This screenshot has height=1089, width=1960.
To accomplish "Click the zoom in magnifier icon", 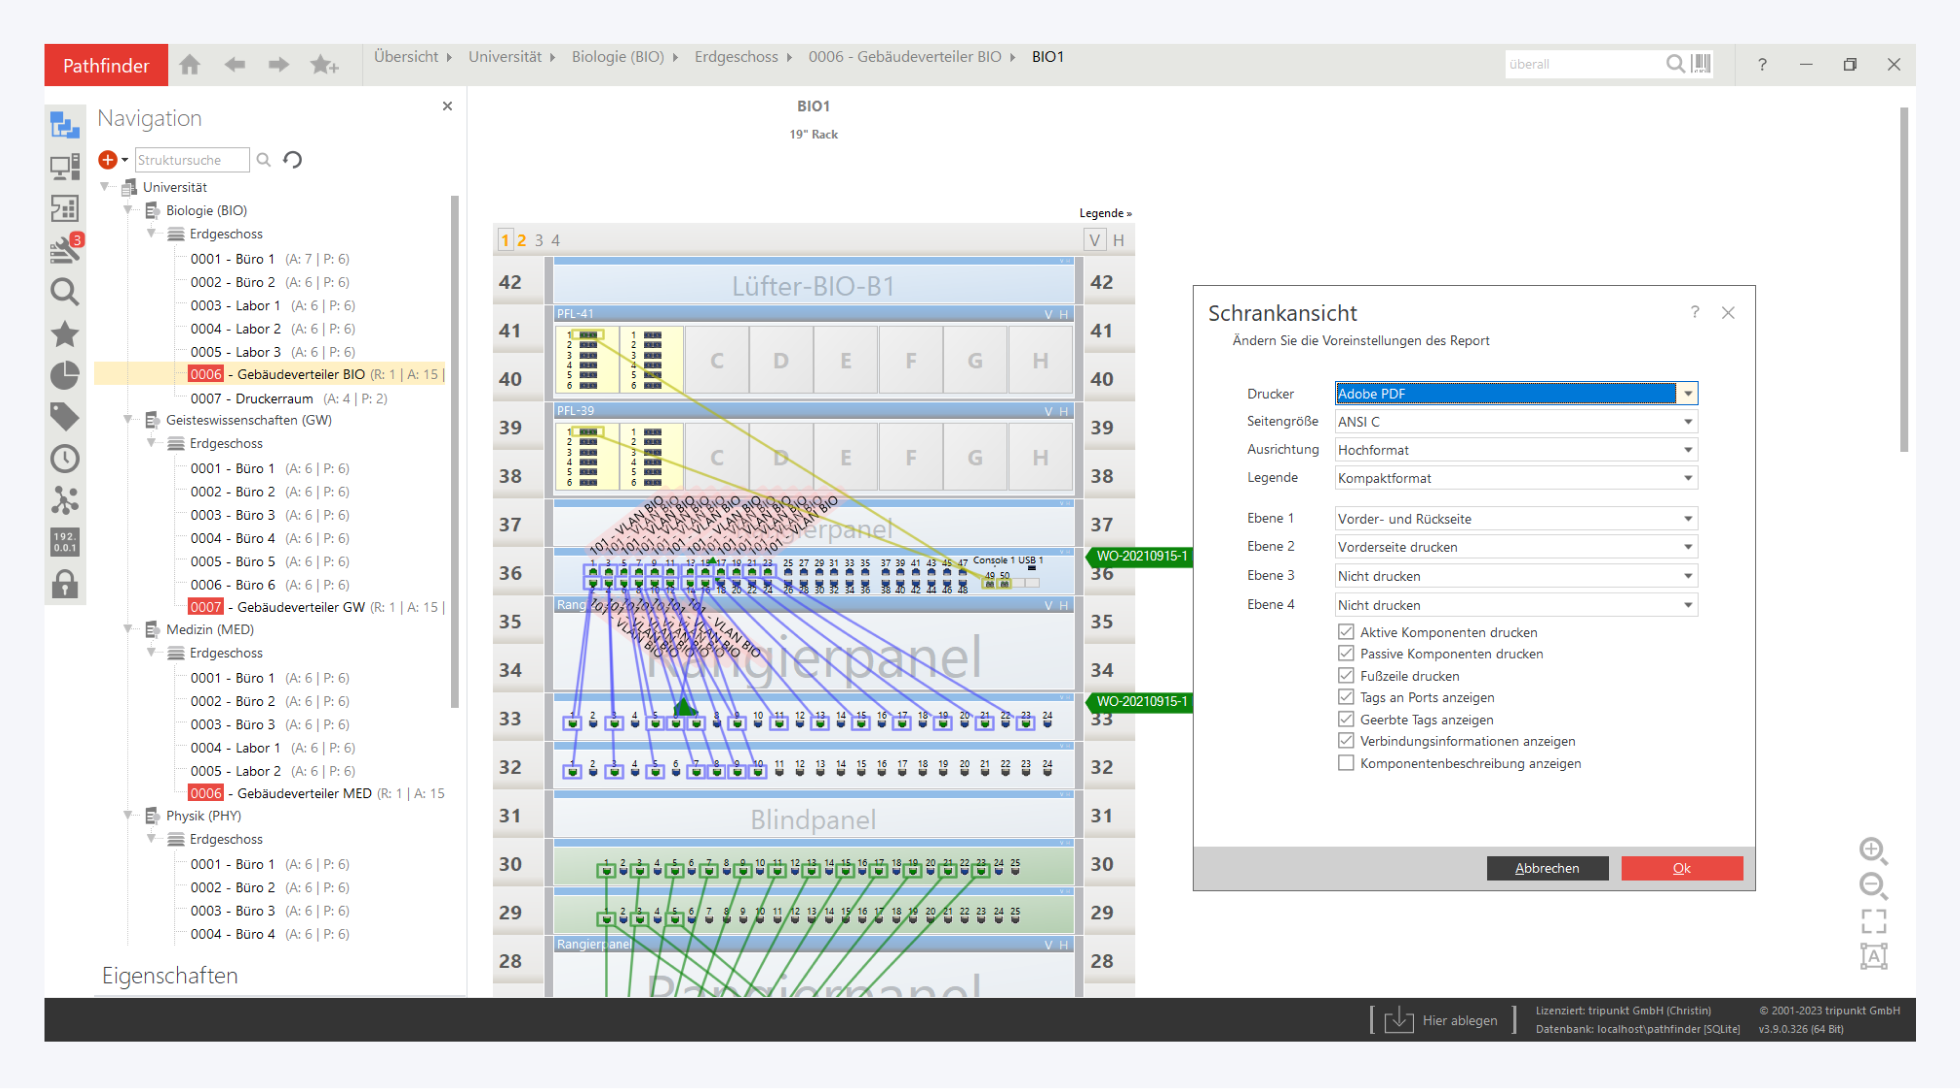I will point(1872,850).
